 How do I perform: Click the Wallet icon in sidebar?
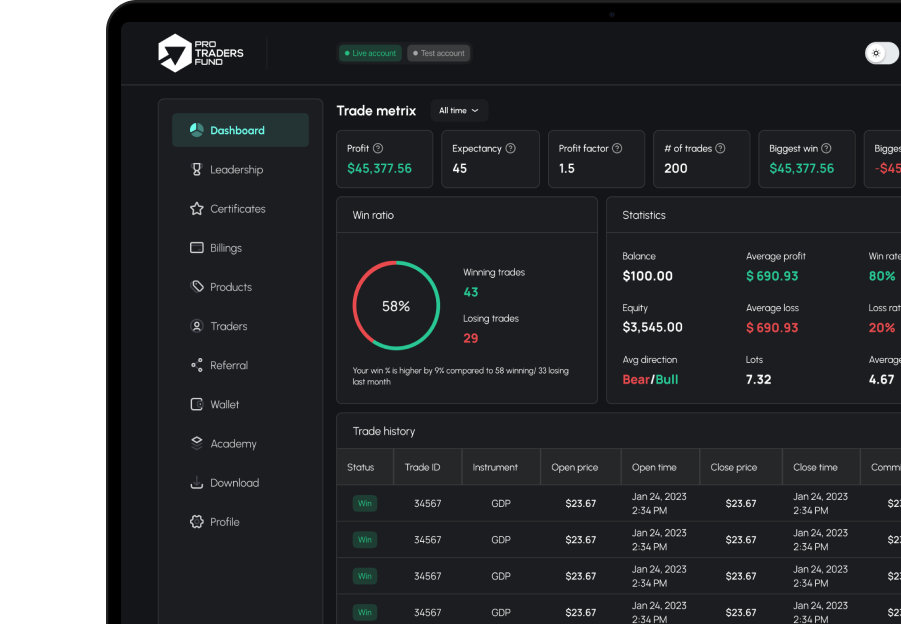[x=196, y=404]
